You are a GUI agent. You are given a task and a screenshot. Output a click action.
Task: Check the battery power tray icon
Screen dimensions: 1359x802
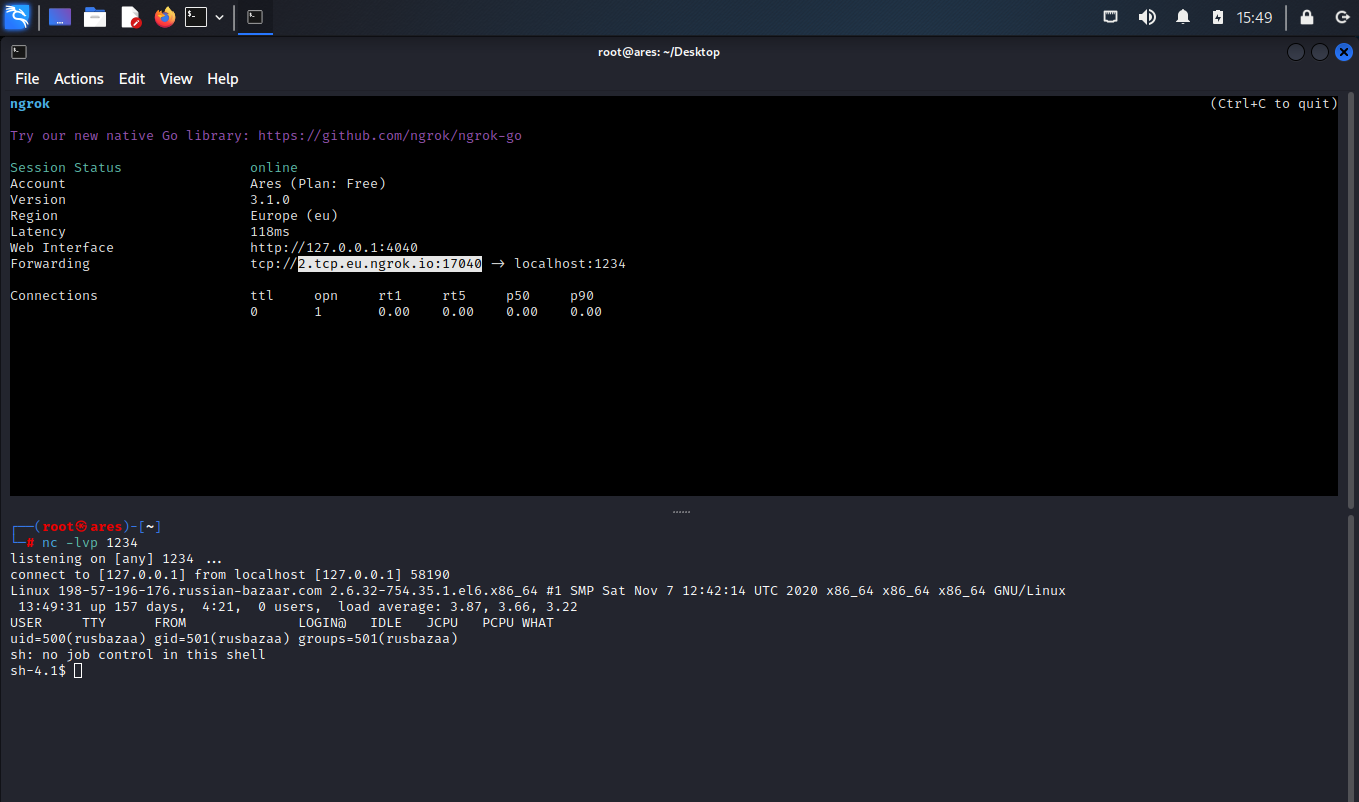click(1217, 17)
